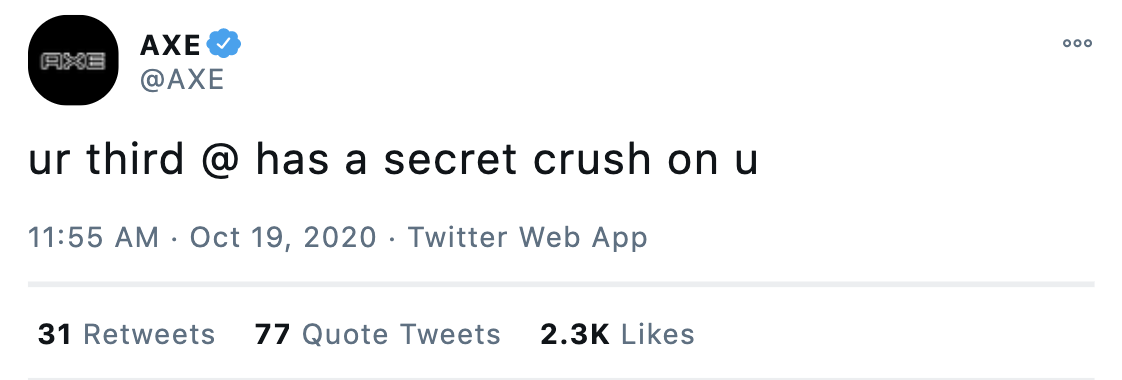Click the AXE logo lettering inside the avatar
This screenshot has height=380, width=1122.
(73, 61)
